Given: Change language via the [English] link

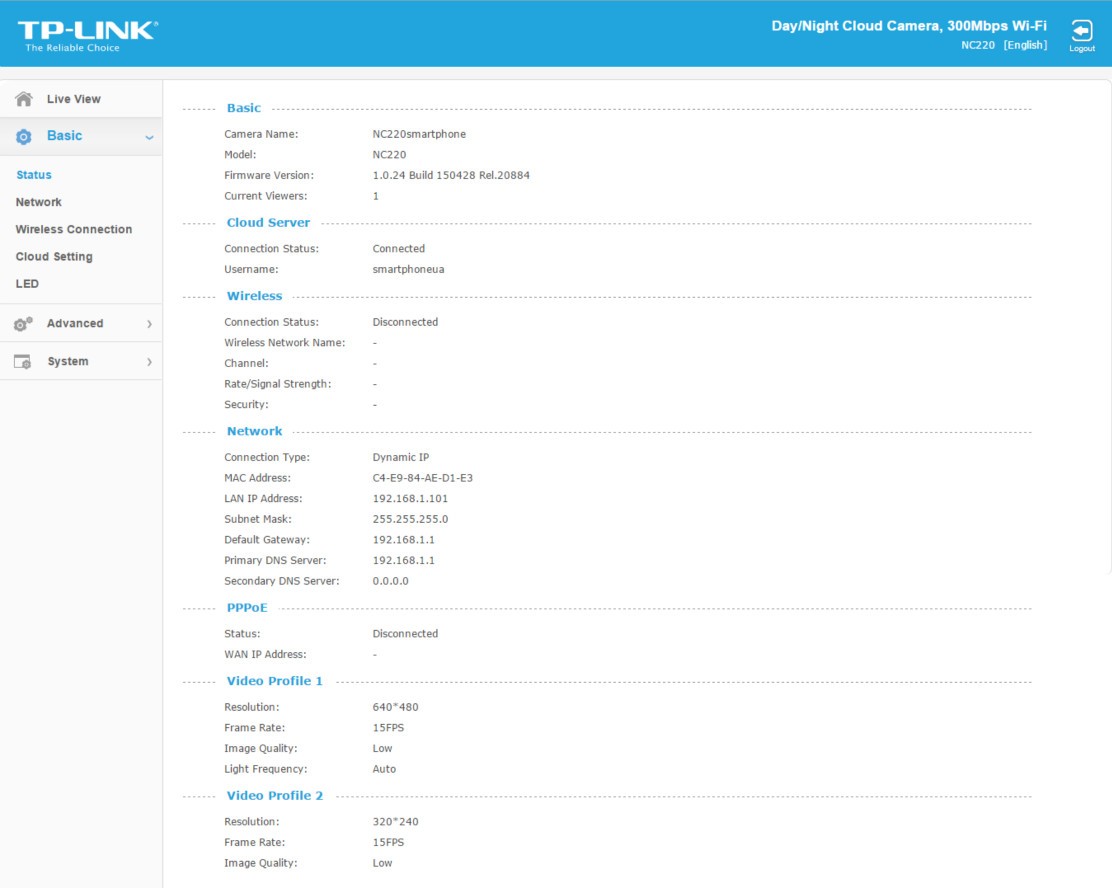Looking at the screenshot, I should click(1025, 45).
